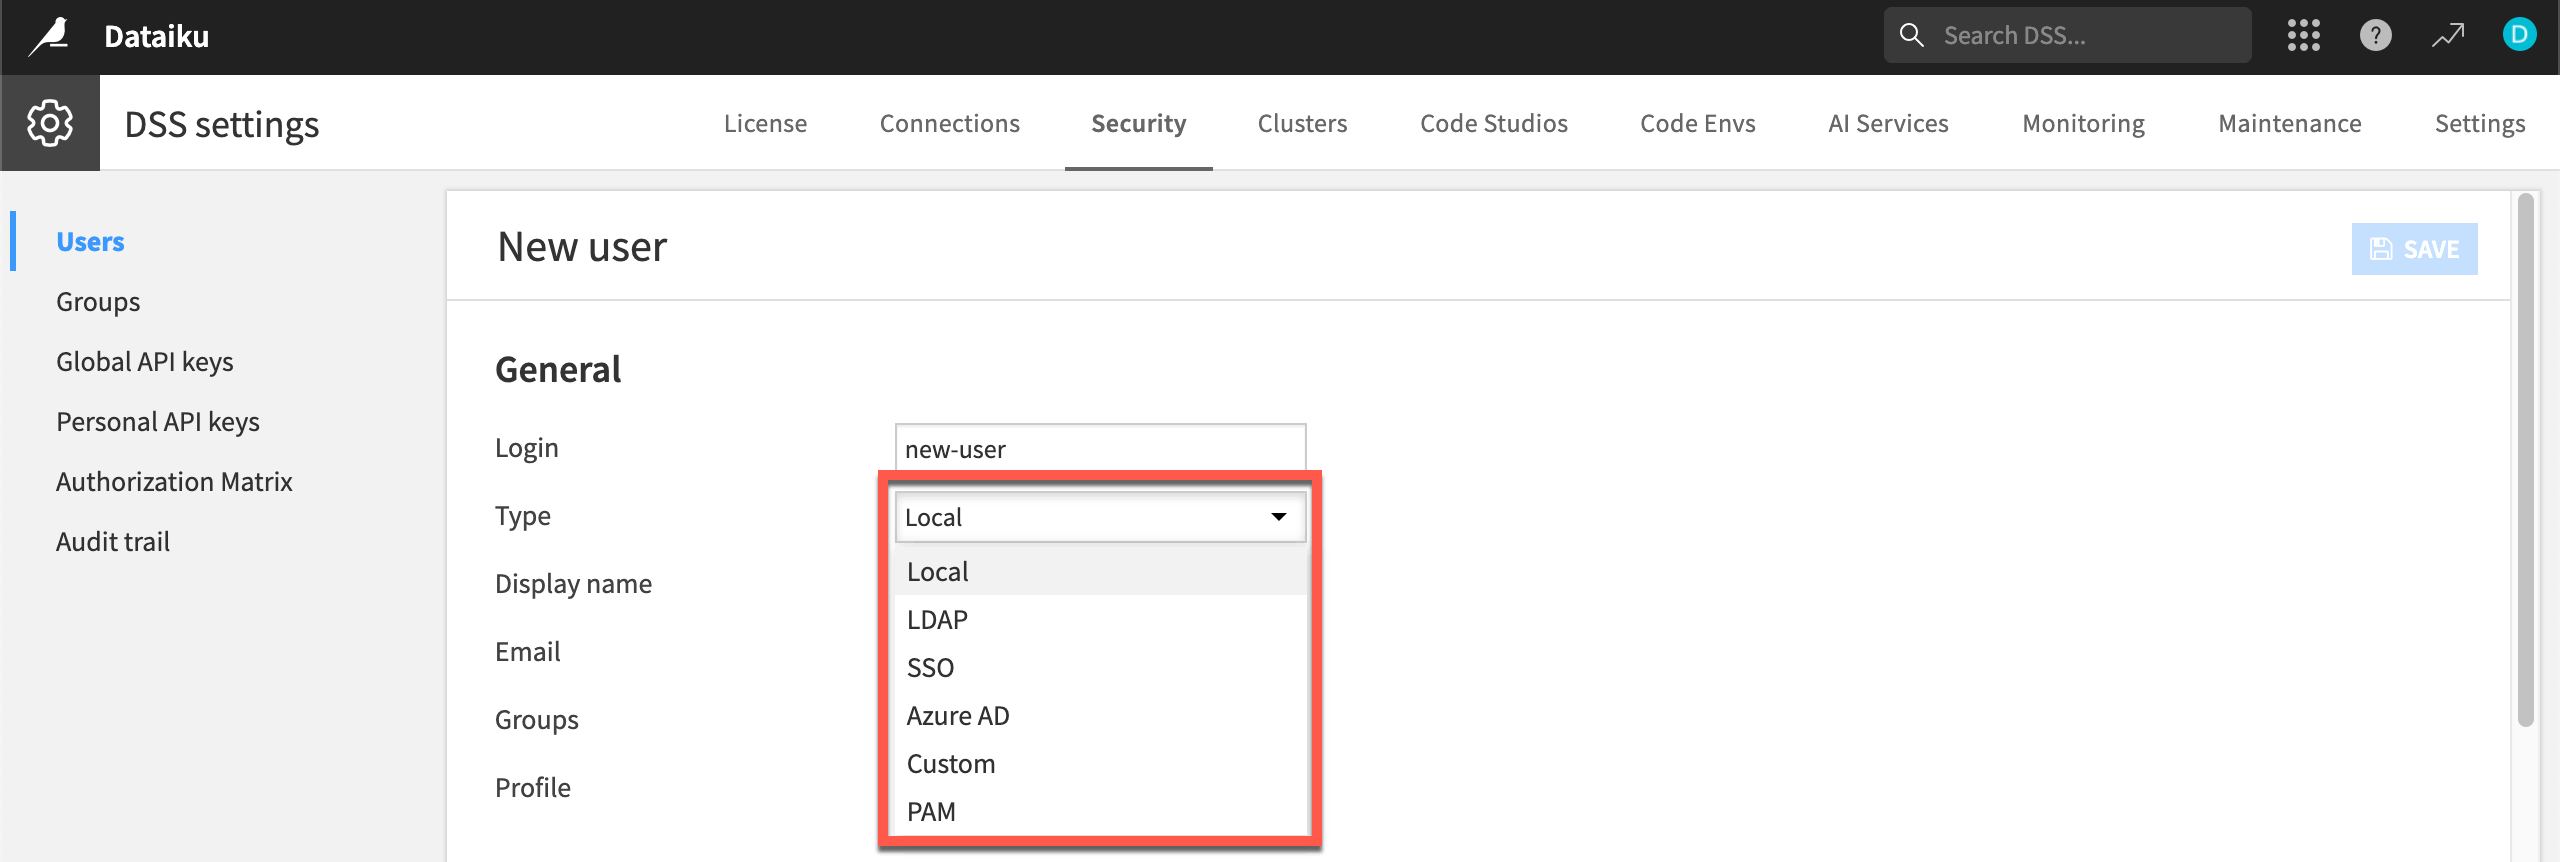Image resolution: width=2560 pixels, height=862 pixels.
Task: Click the General section heading
Action: [x=558, y=369]
